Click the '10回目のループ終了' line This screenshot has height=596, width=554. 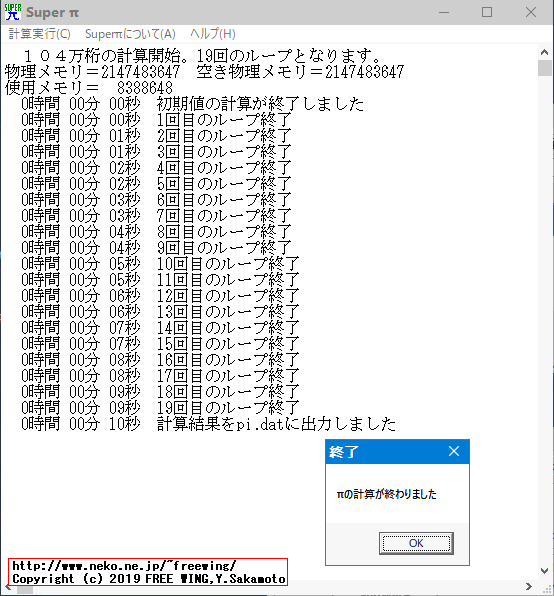(x=160, y=263)
